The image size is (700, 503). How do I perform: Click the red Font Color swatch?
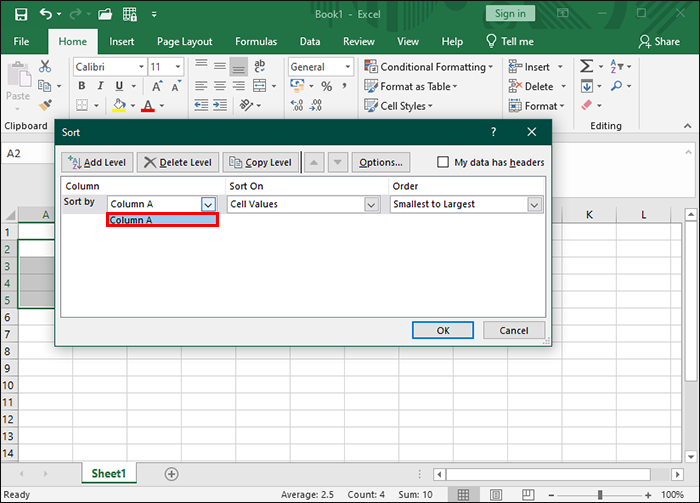148,106
